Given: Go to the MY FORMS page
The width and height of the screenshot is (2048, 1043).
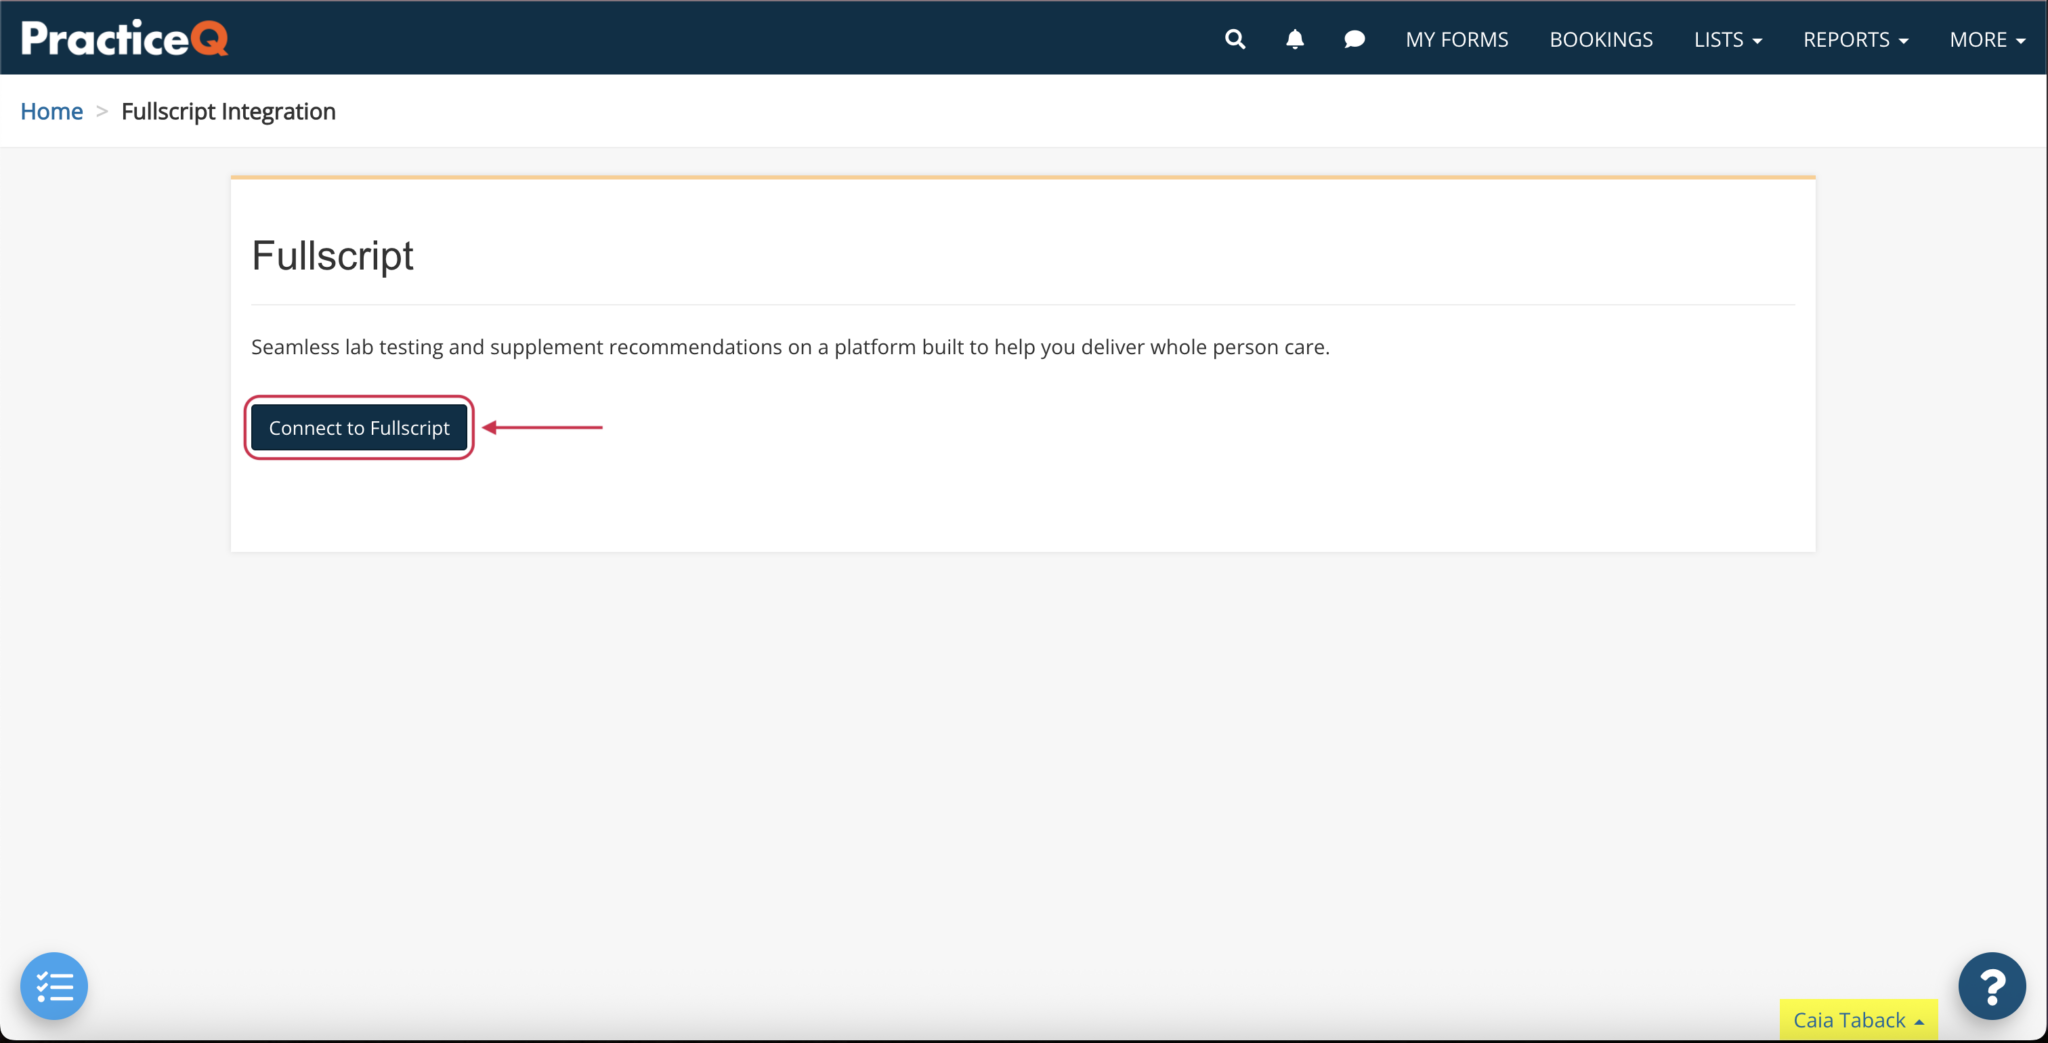Looking at the screenshot, I should [1457, 39].
